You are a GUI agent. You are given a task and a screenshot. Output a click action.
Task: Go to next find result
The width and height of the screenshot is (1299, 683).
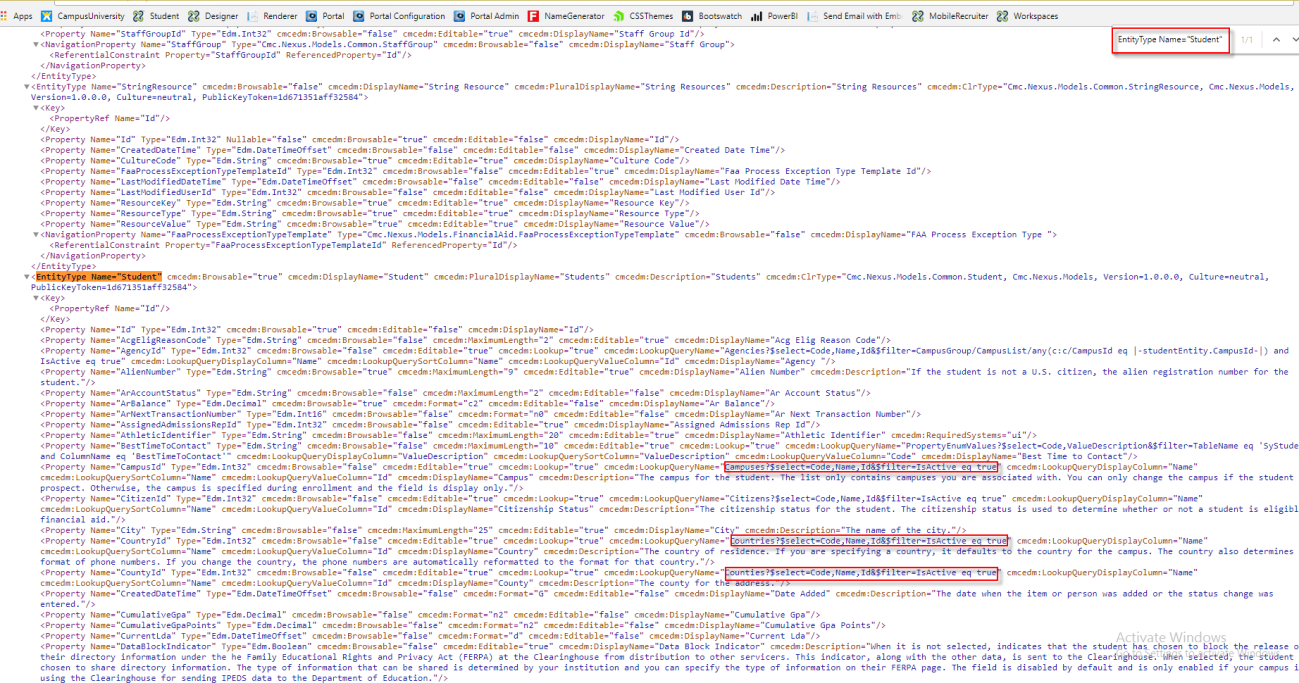pos(1294,40)
